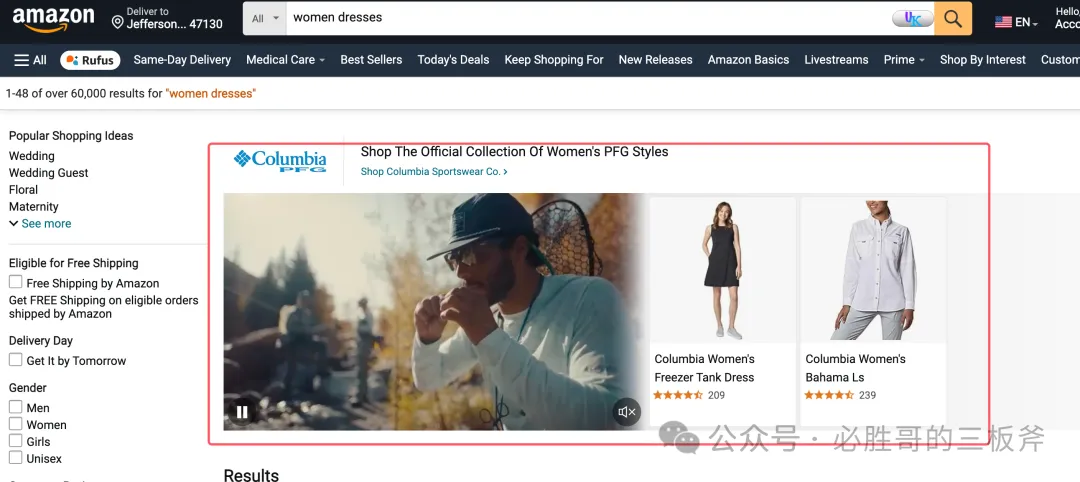Check the Girls gender filter

(15, 441)
